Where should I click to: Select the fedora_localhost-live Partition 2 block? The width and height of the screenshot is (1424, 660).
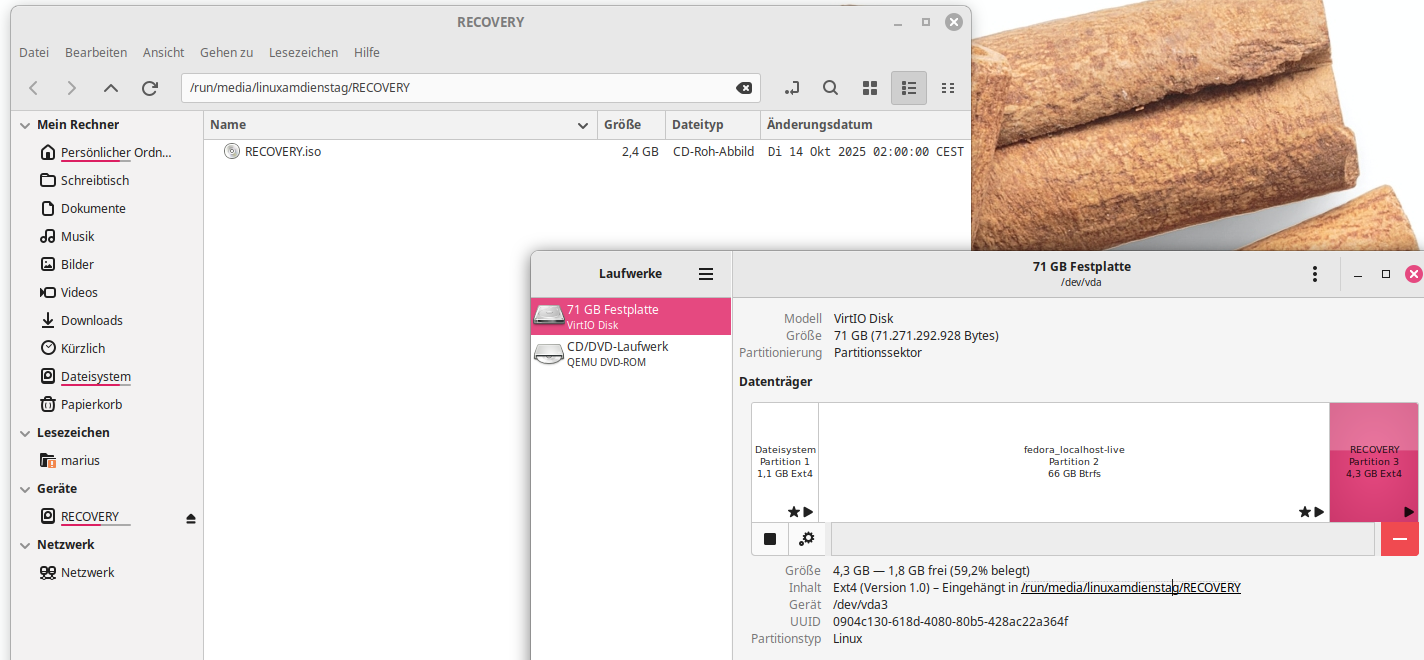pyautogui.click(x=1073, y=462)
